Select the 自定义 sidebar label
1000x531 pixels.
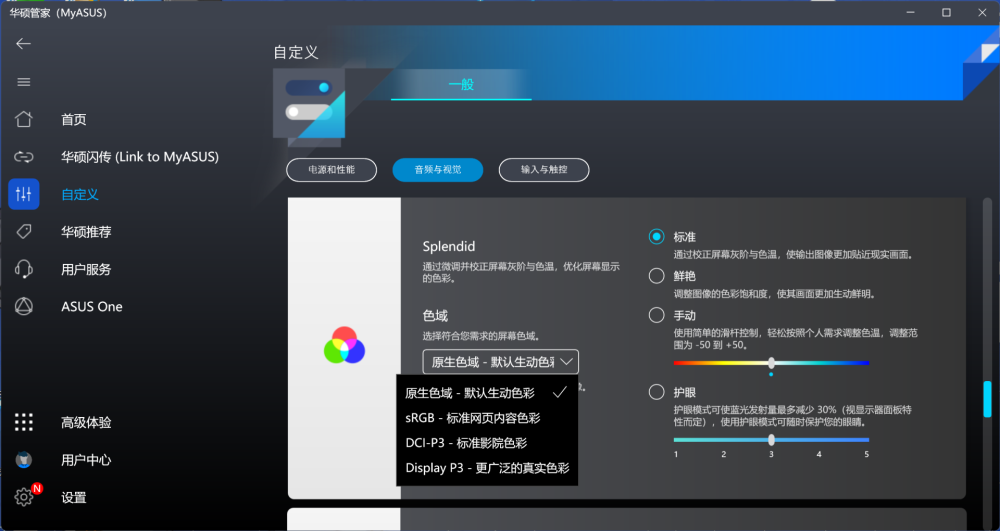[x=80, y=194]
